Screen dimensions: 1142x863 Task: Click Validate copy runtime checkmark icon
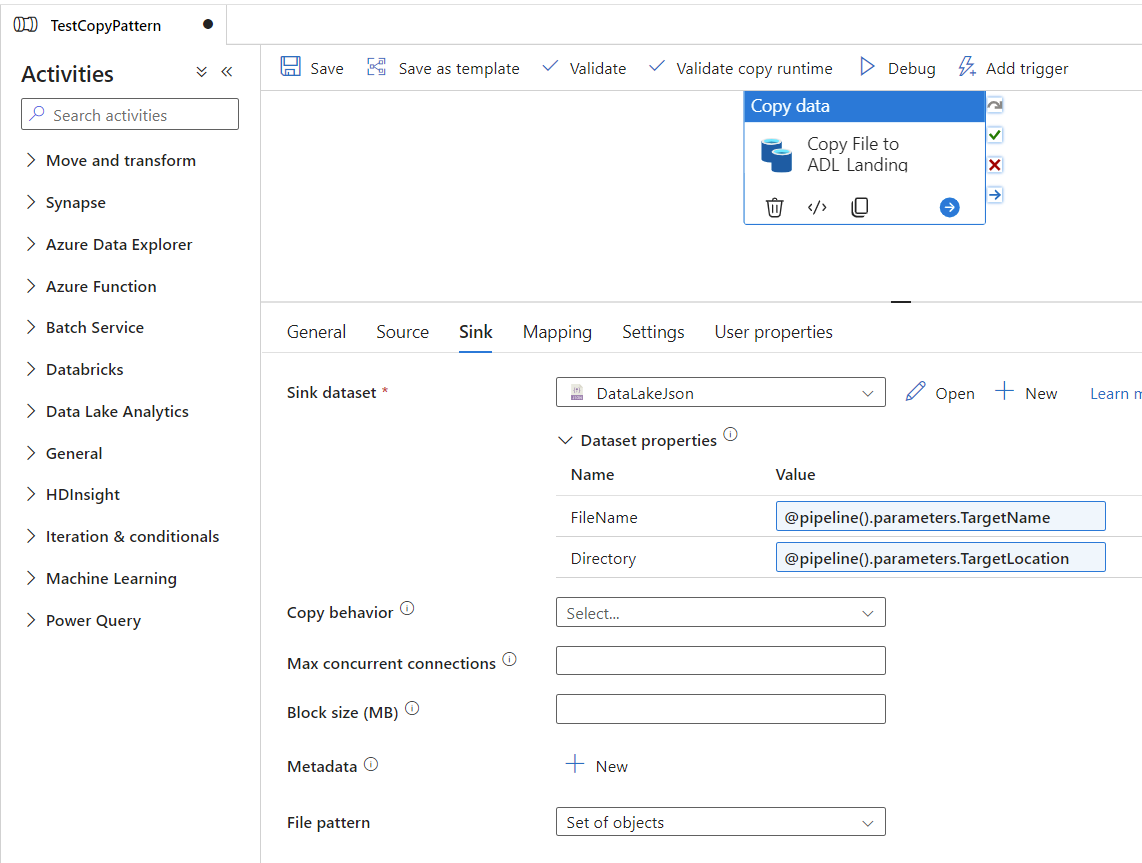pos(657,66)
